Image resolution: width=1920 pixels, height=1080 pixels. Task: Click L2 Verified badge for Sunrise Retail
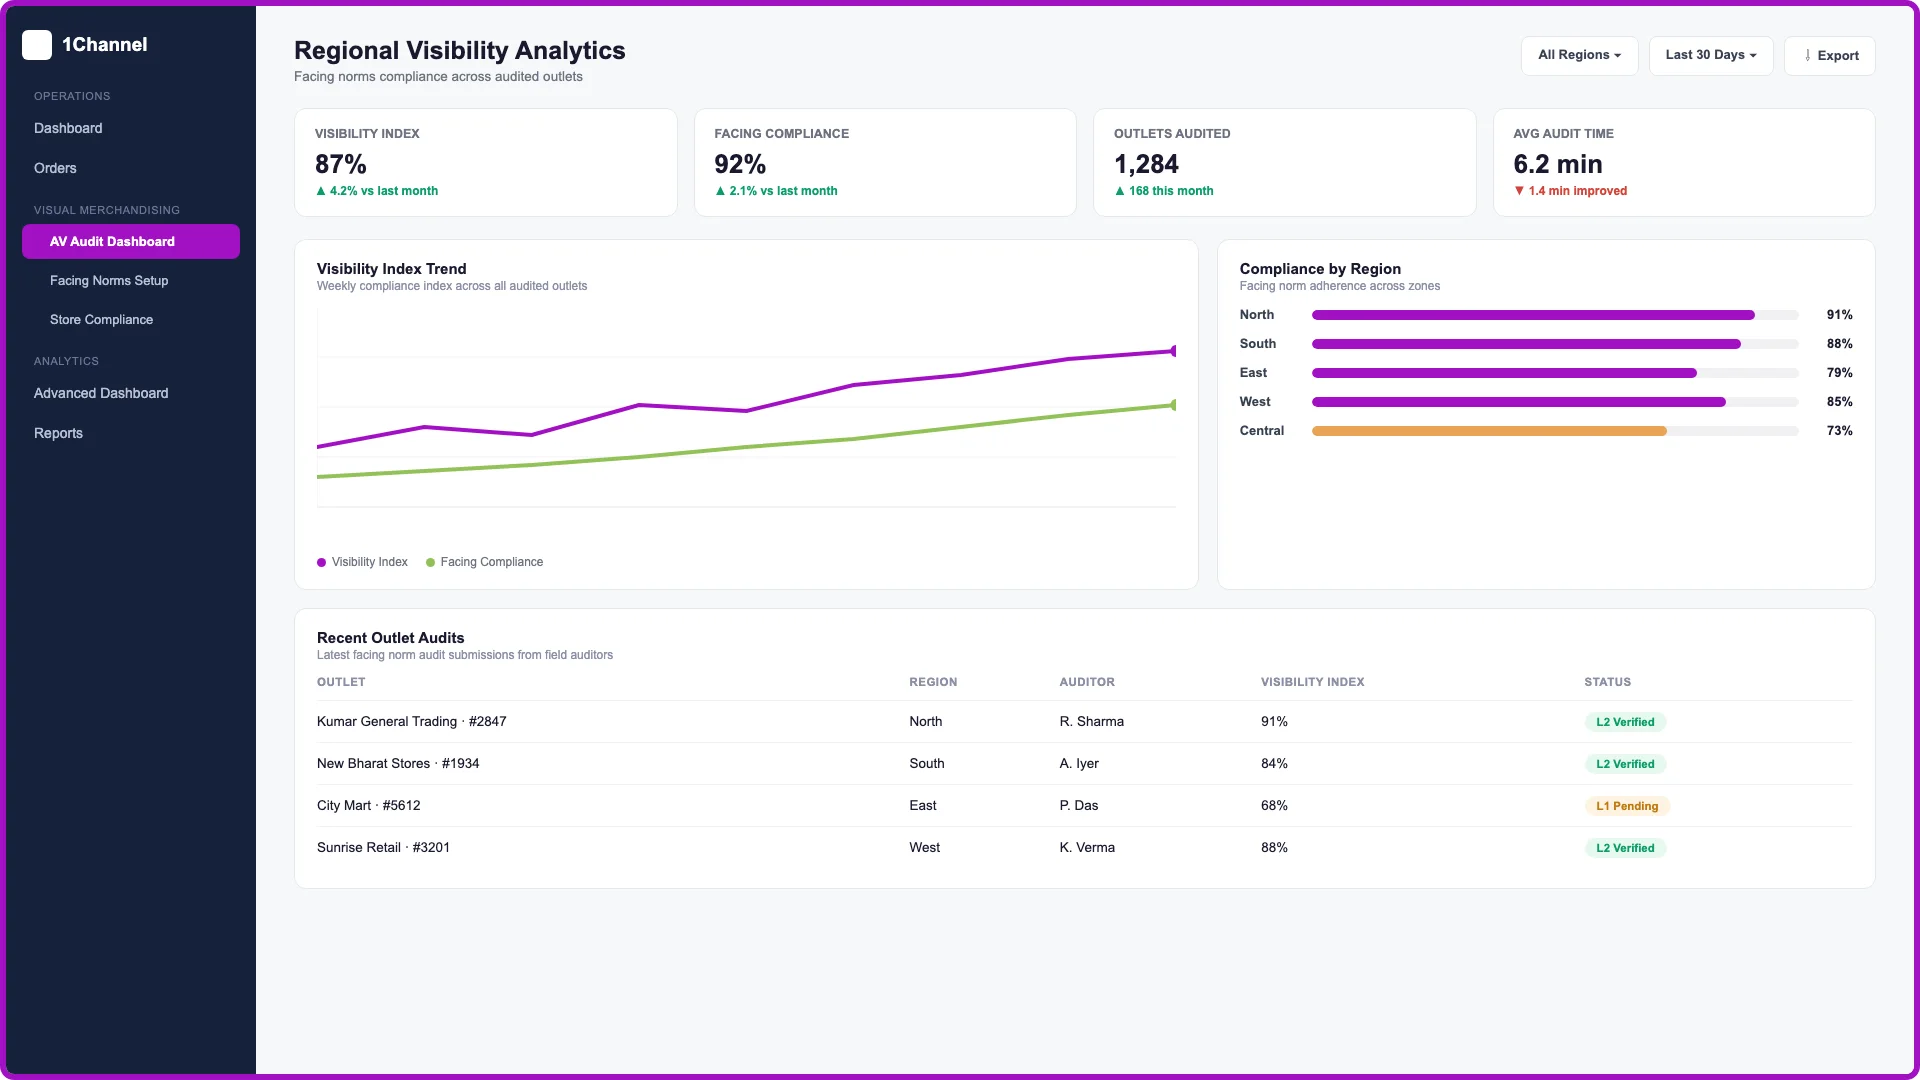pyautogui.click(x=1625, y=848)
